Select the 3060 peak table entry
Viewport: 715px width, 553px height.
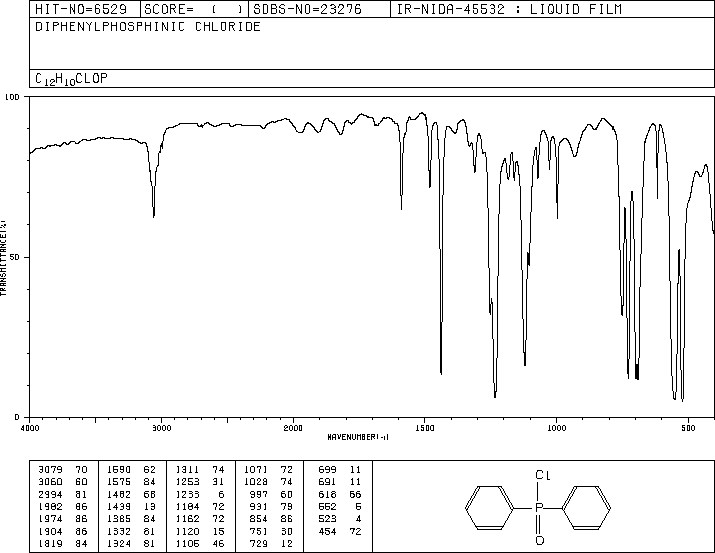point(62,482)
